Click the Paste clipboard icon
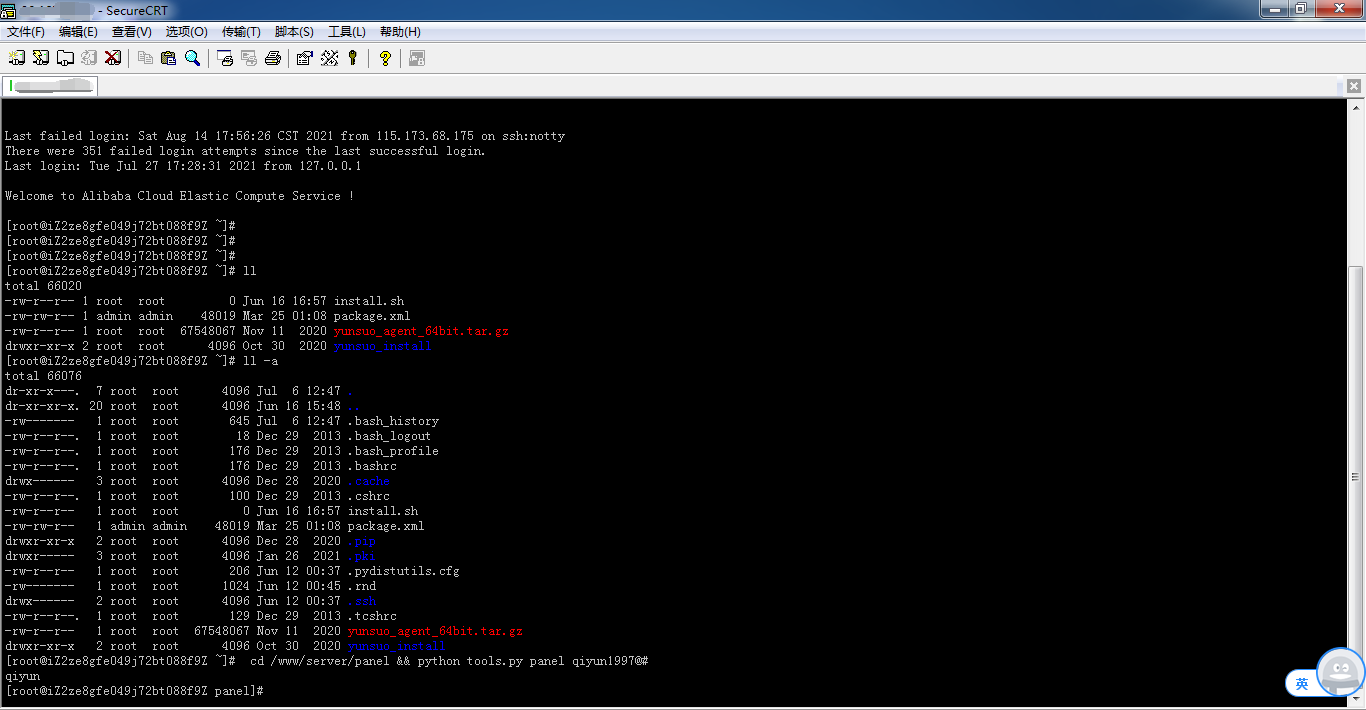Screen dimensions: 1366x710 [168, 58]
